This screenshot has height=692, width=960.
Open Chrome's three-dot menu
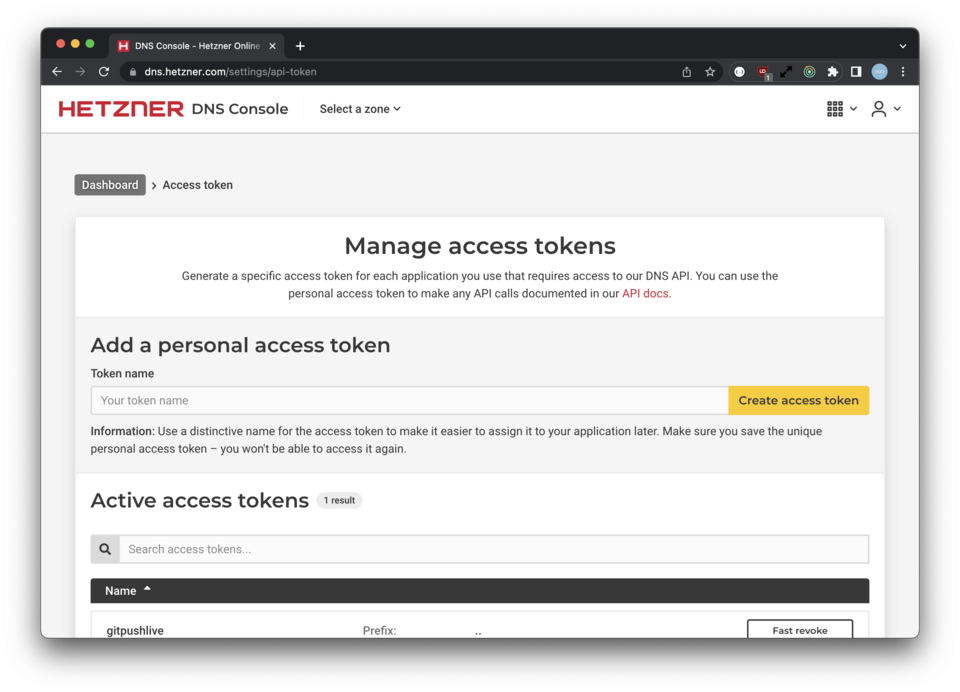coord(902,72)
